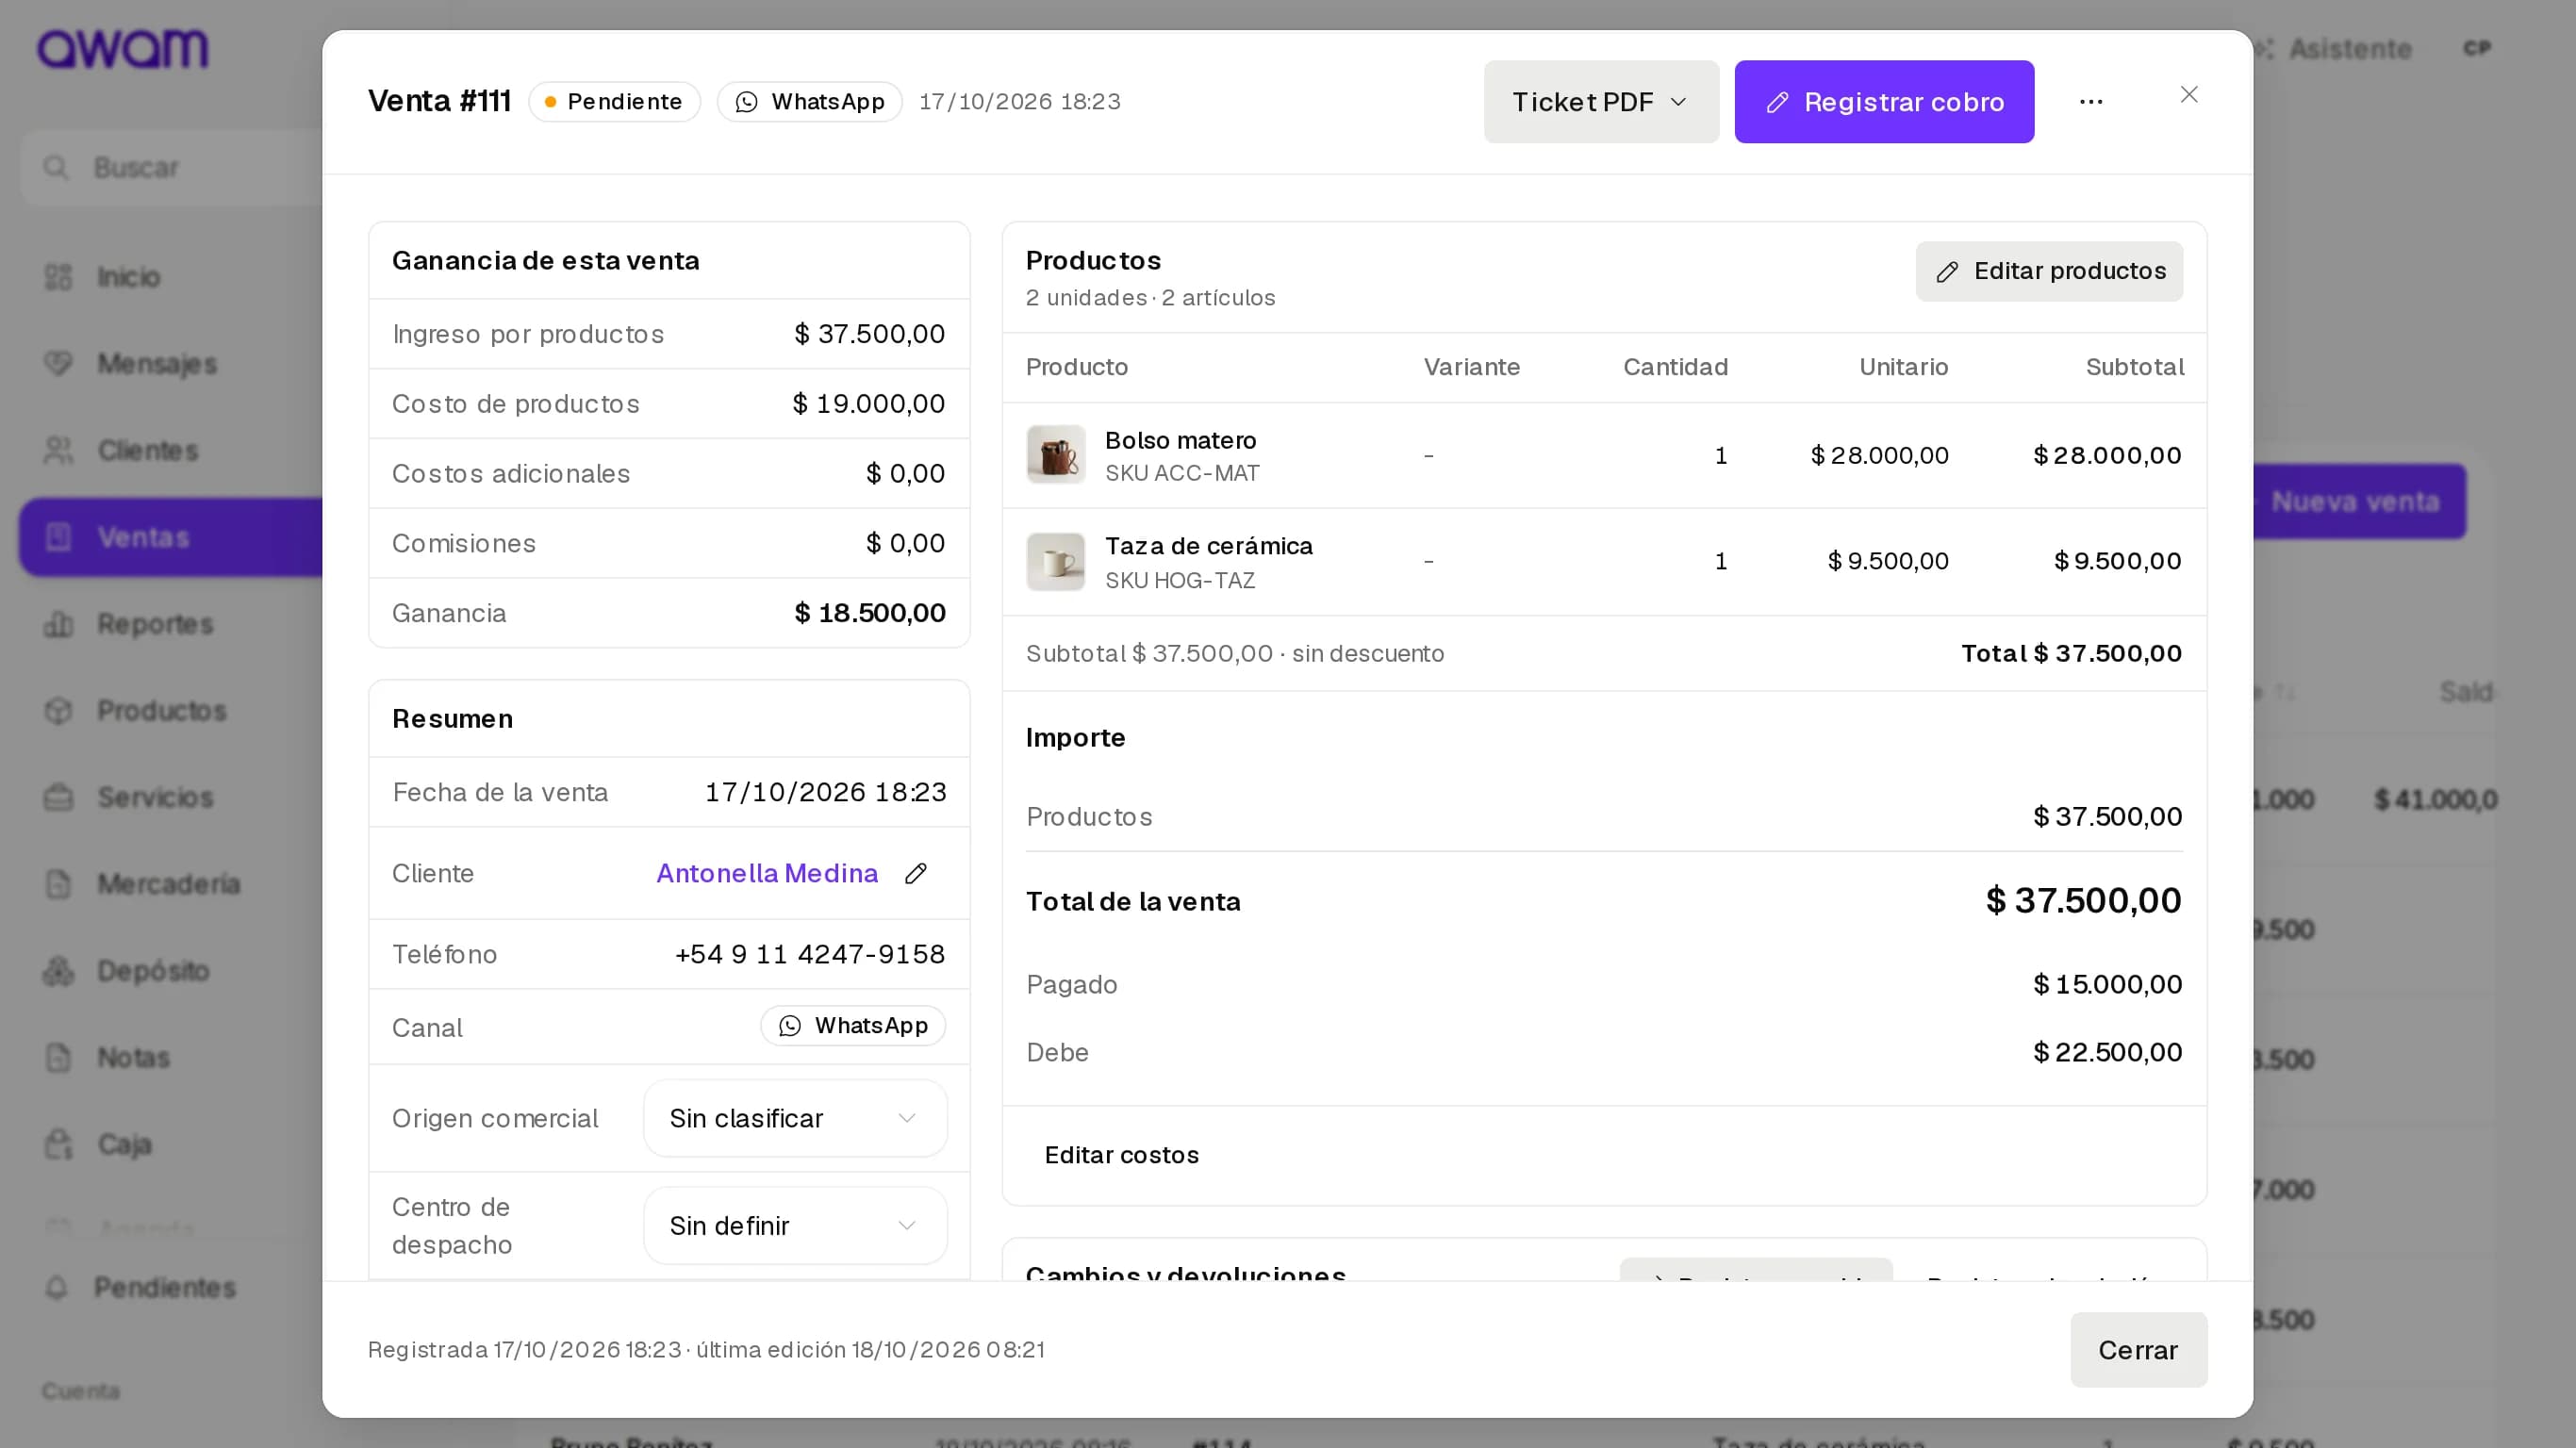Click the Pagado amount $ 15.000,00
The width and height of the screenshot is (2576, 1448).
[x=2108, y=985]
